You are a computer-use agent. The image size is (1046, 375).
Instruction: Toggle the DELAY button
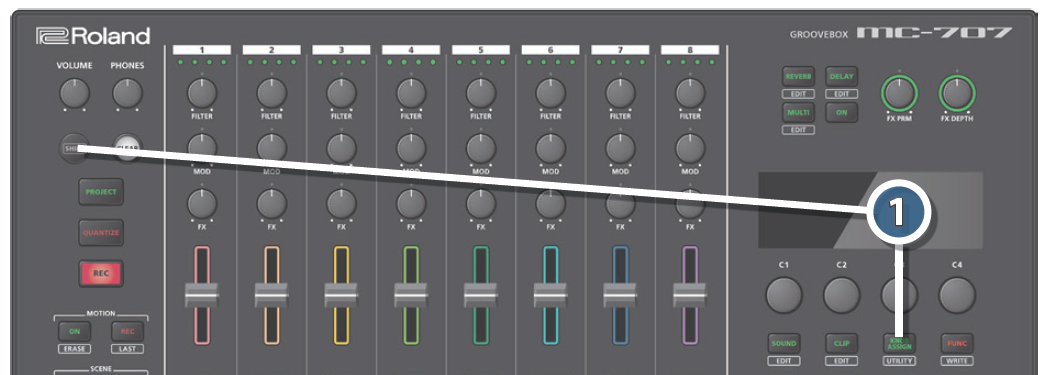tap(841, 77)
